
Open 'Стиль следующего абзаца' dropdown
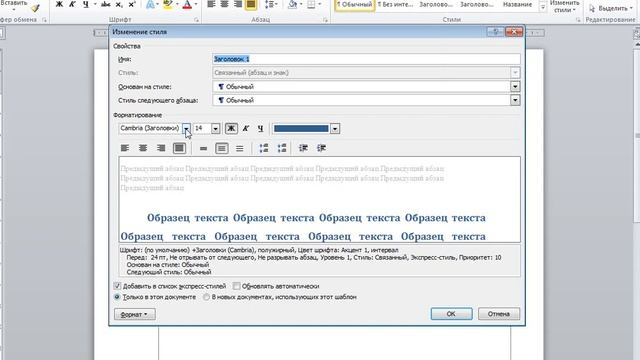click(515, 100)
